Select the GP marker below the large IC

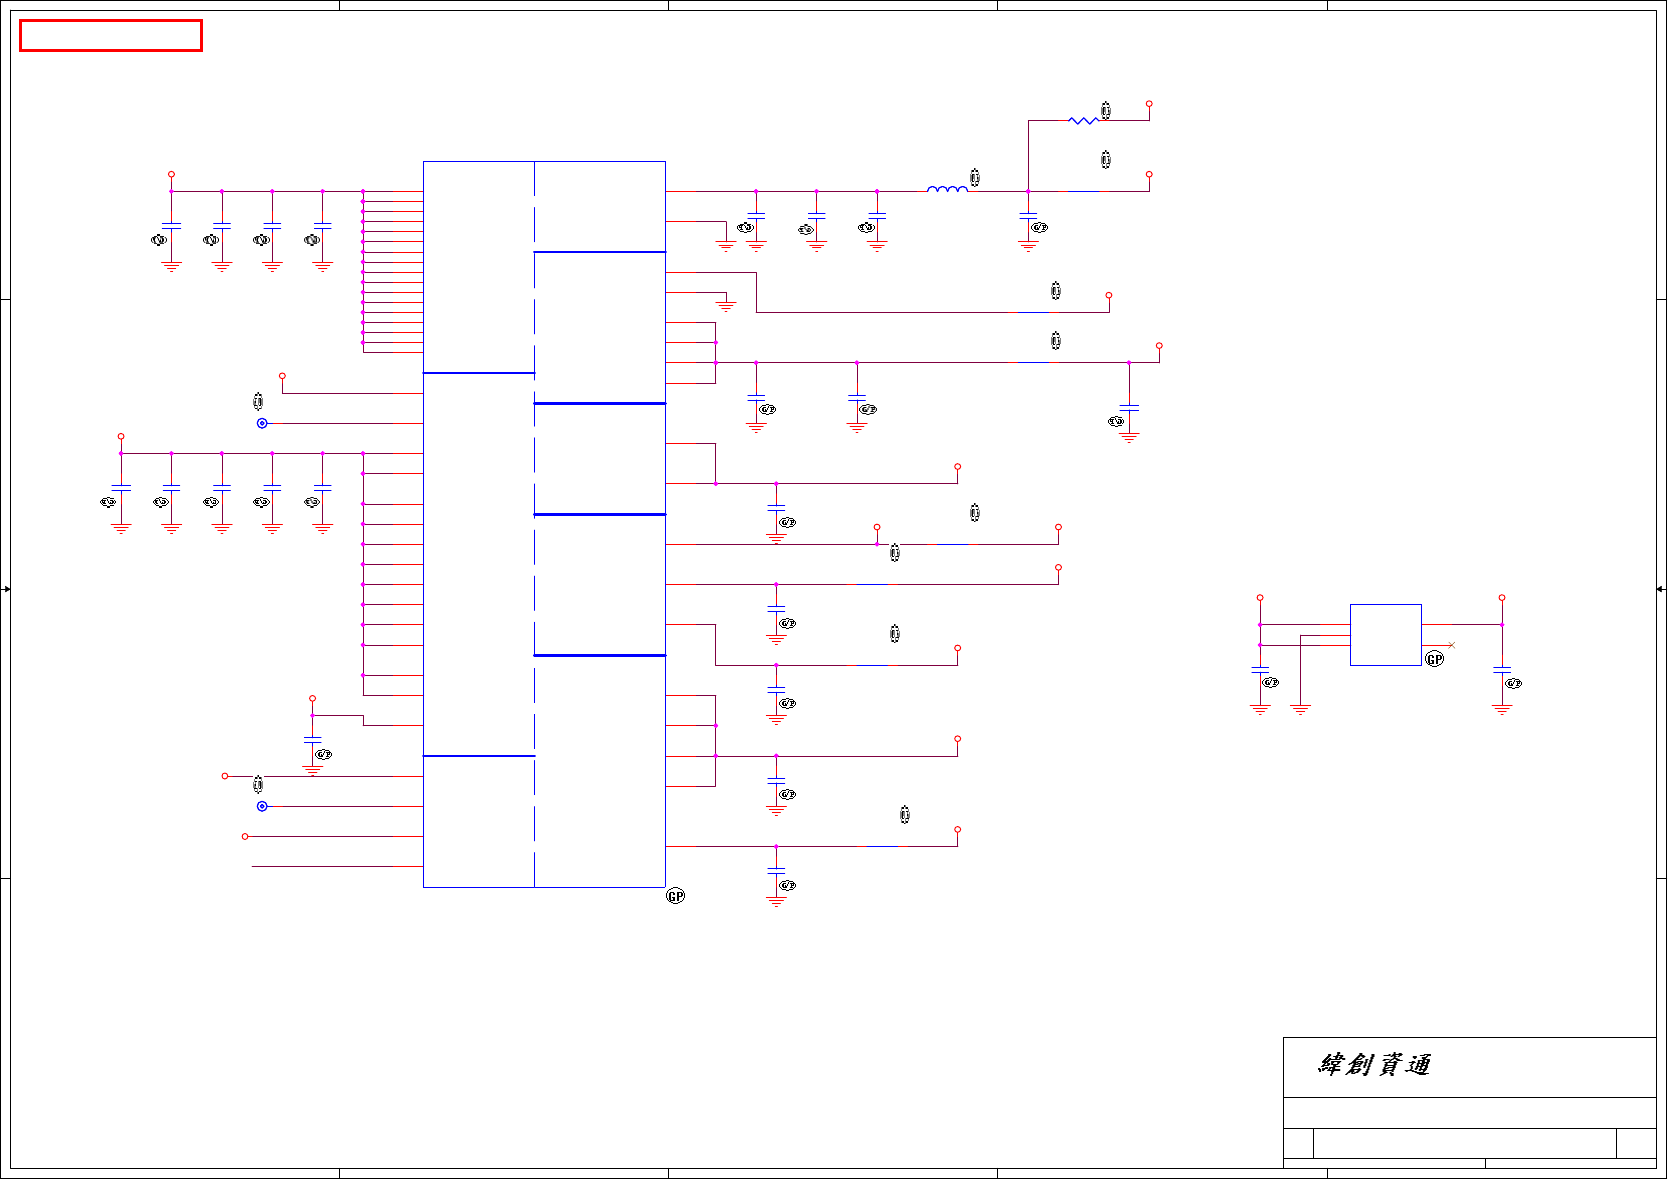676,896
